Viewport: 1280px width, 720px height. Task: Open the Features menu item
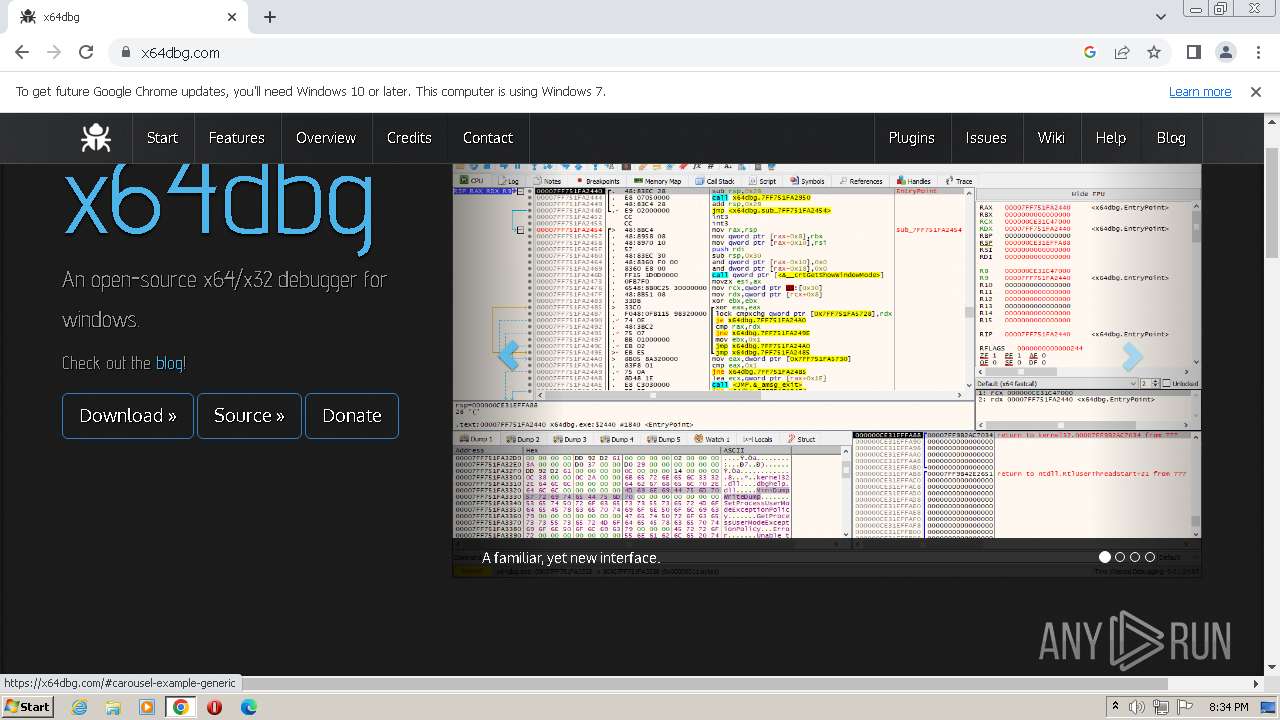pos(237,138)
